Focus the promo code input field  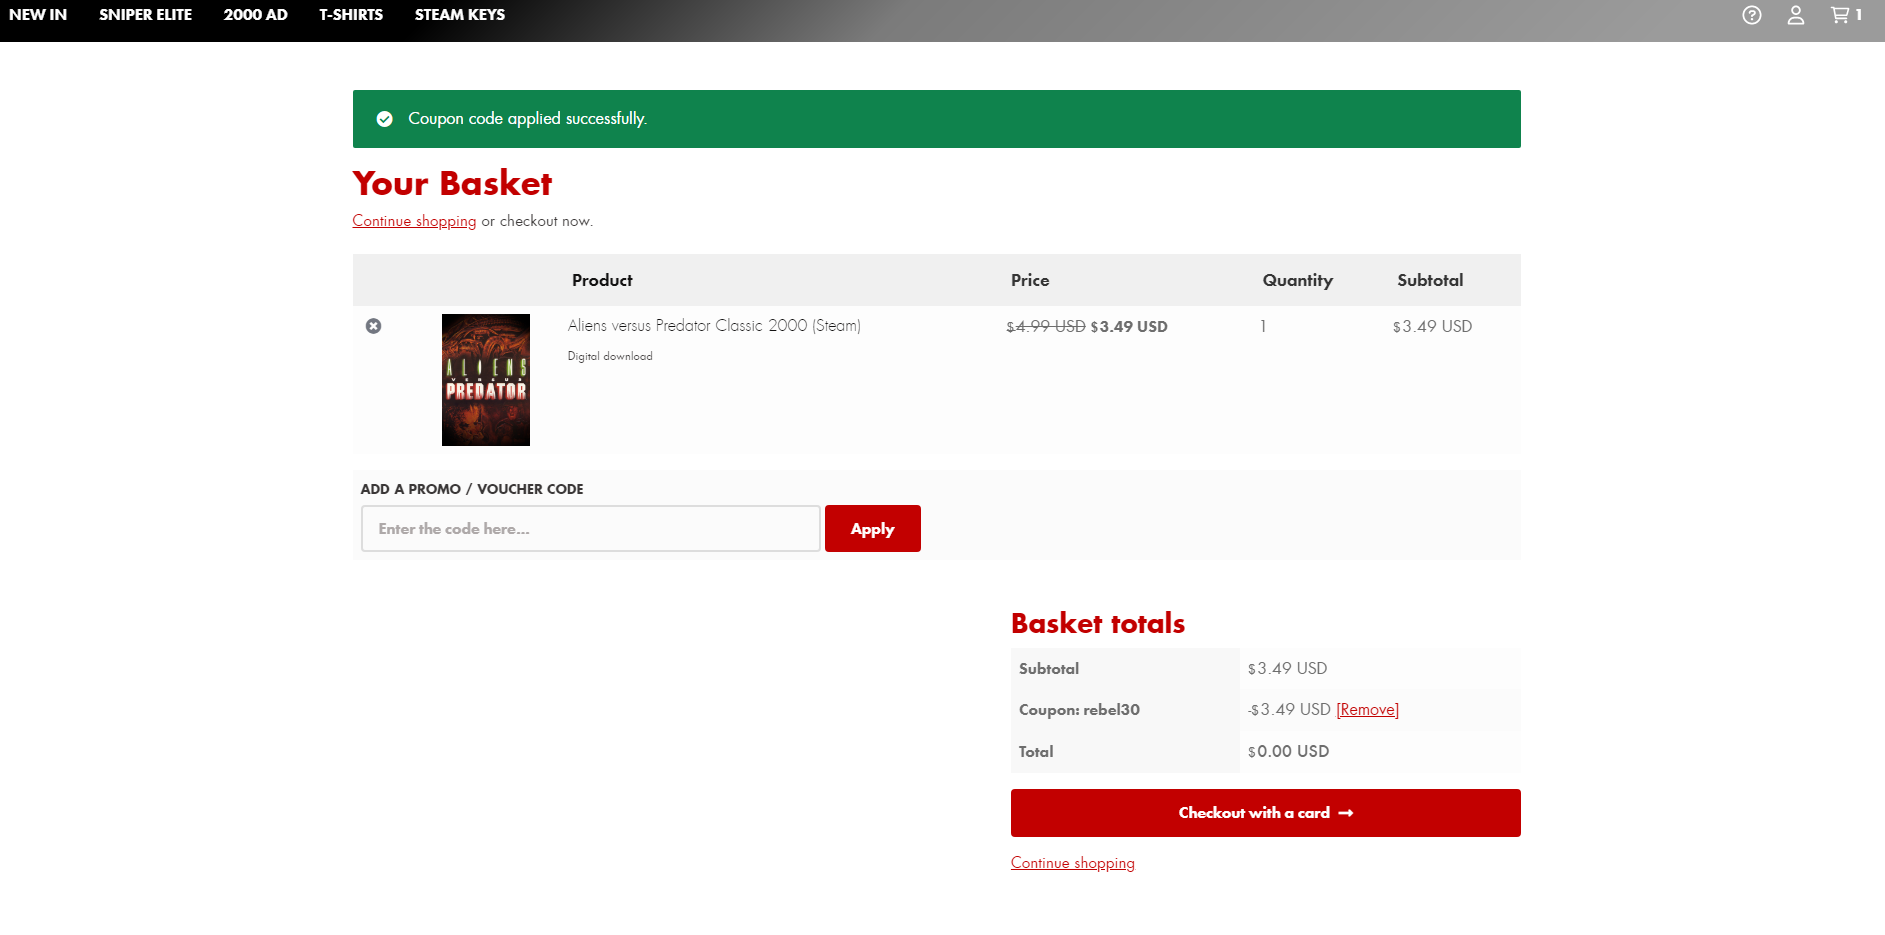[x=591, y=528]
